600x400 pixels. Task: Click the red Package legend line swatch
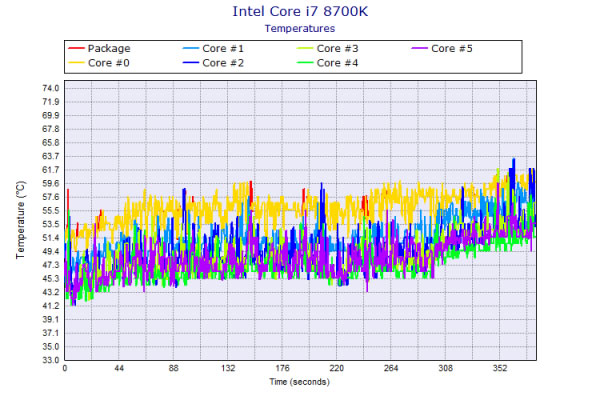tap(76, 49)
